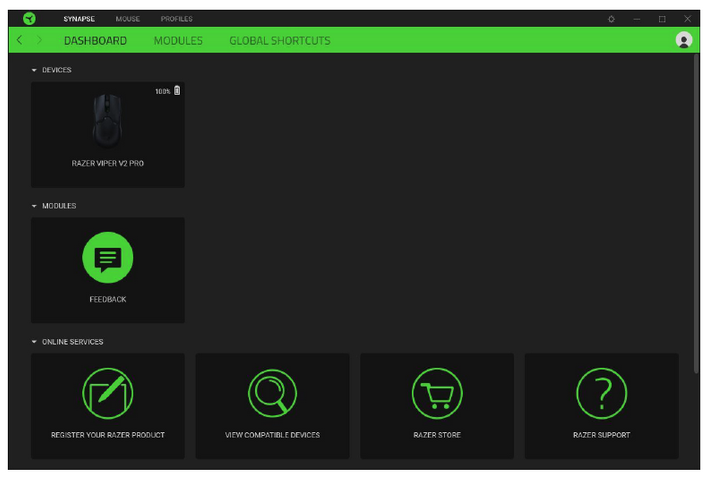This screenshot has height=477, width=710.
Task: Open the Global Shortcuts tab
Action: pos(280,40)
